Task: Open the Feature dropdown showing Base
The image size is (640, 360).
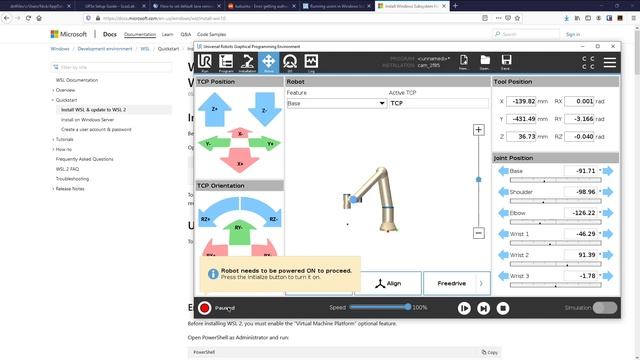Action: coord(336,103)
